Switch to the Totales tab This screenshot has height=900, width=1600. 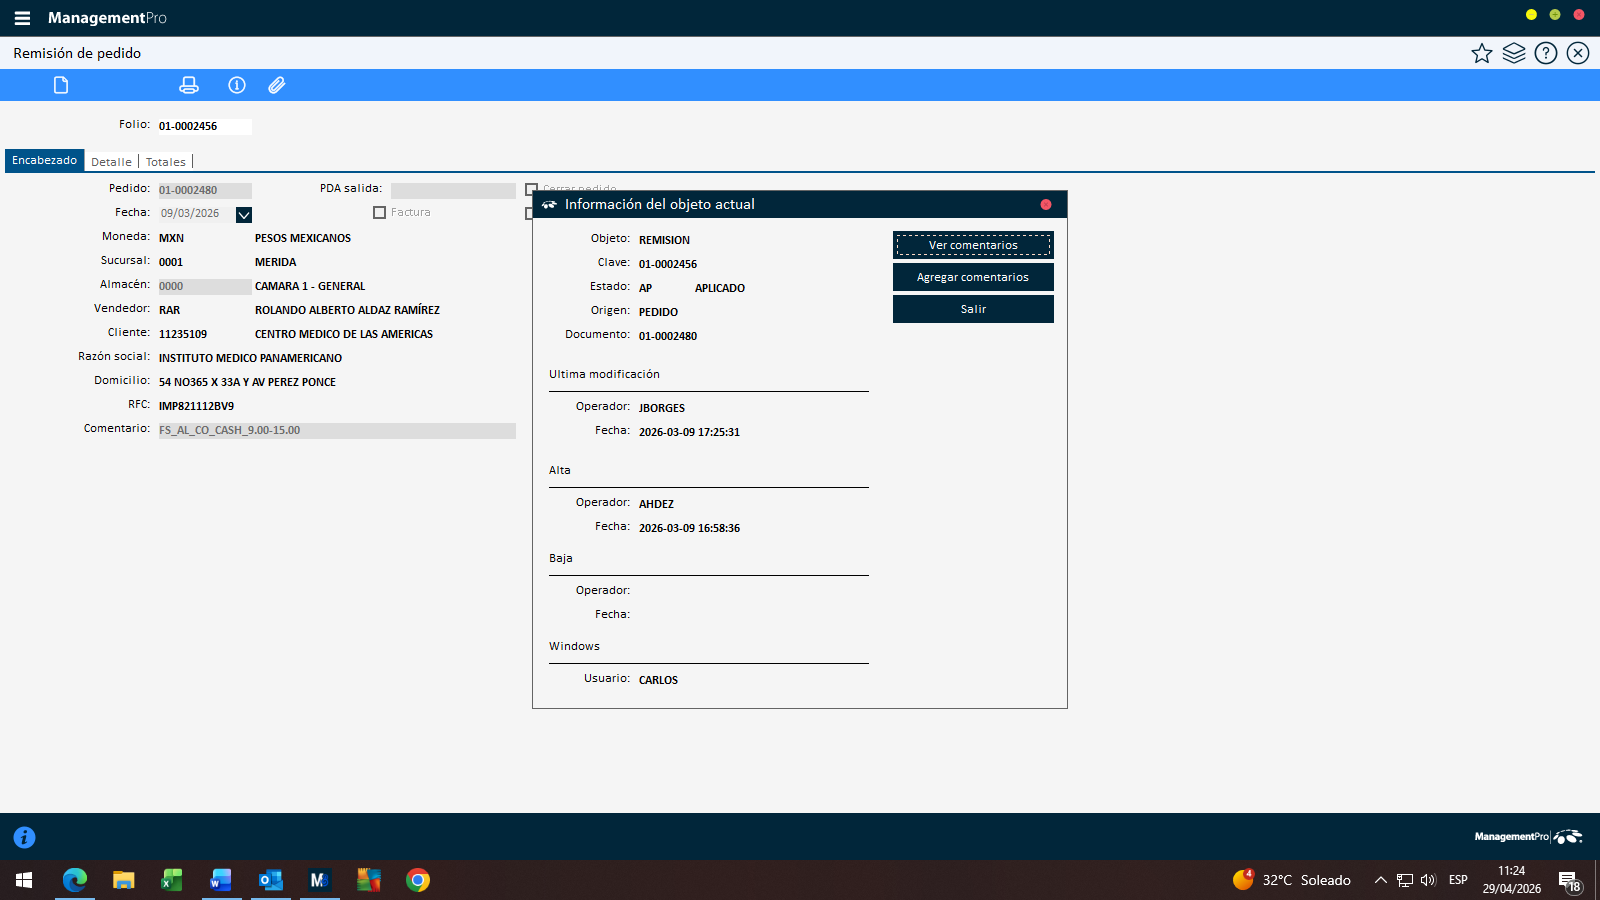pyautogui.click(x=166, y=162)
